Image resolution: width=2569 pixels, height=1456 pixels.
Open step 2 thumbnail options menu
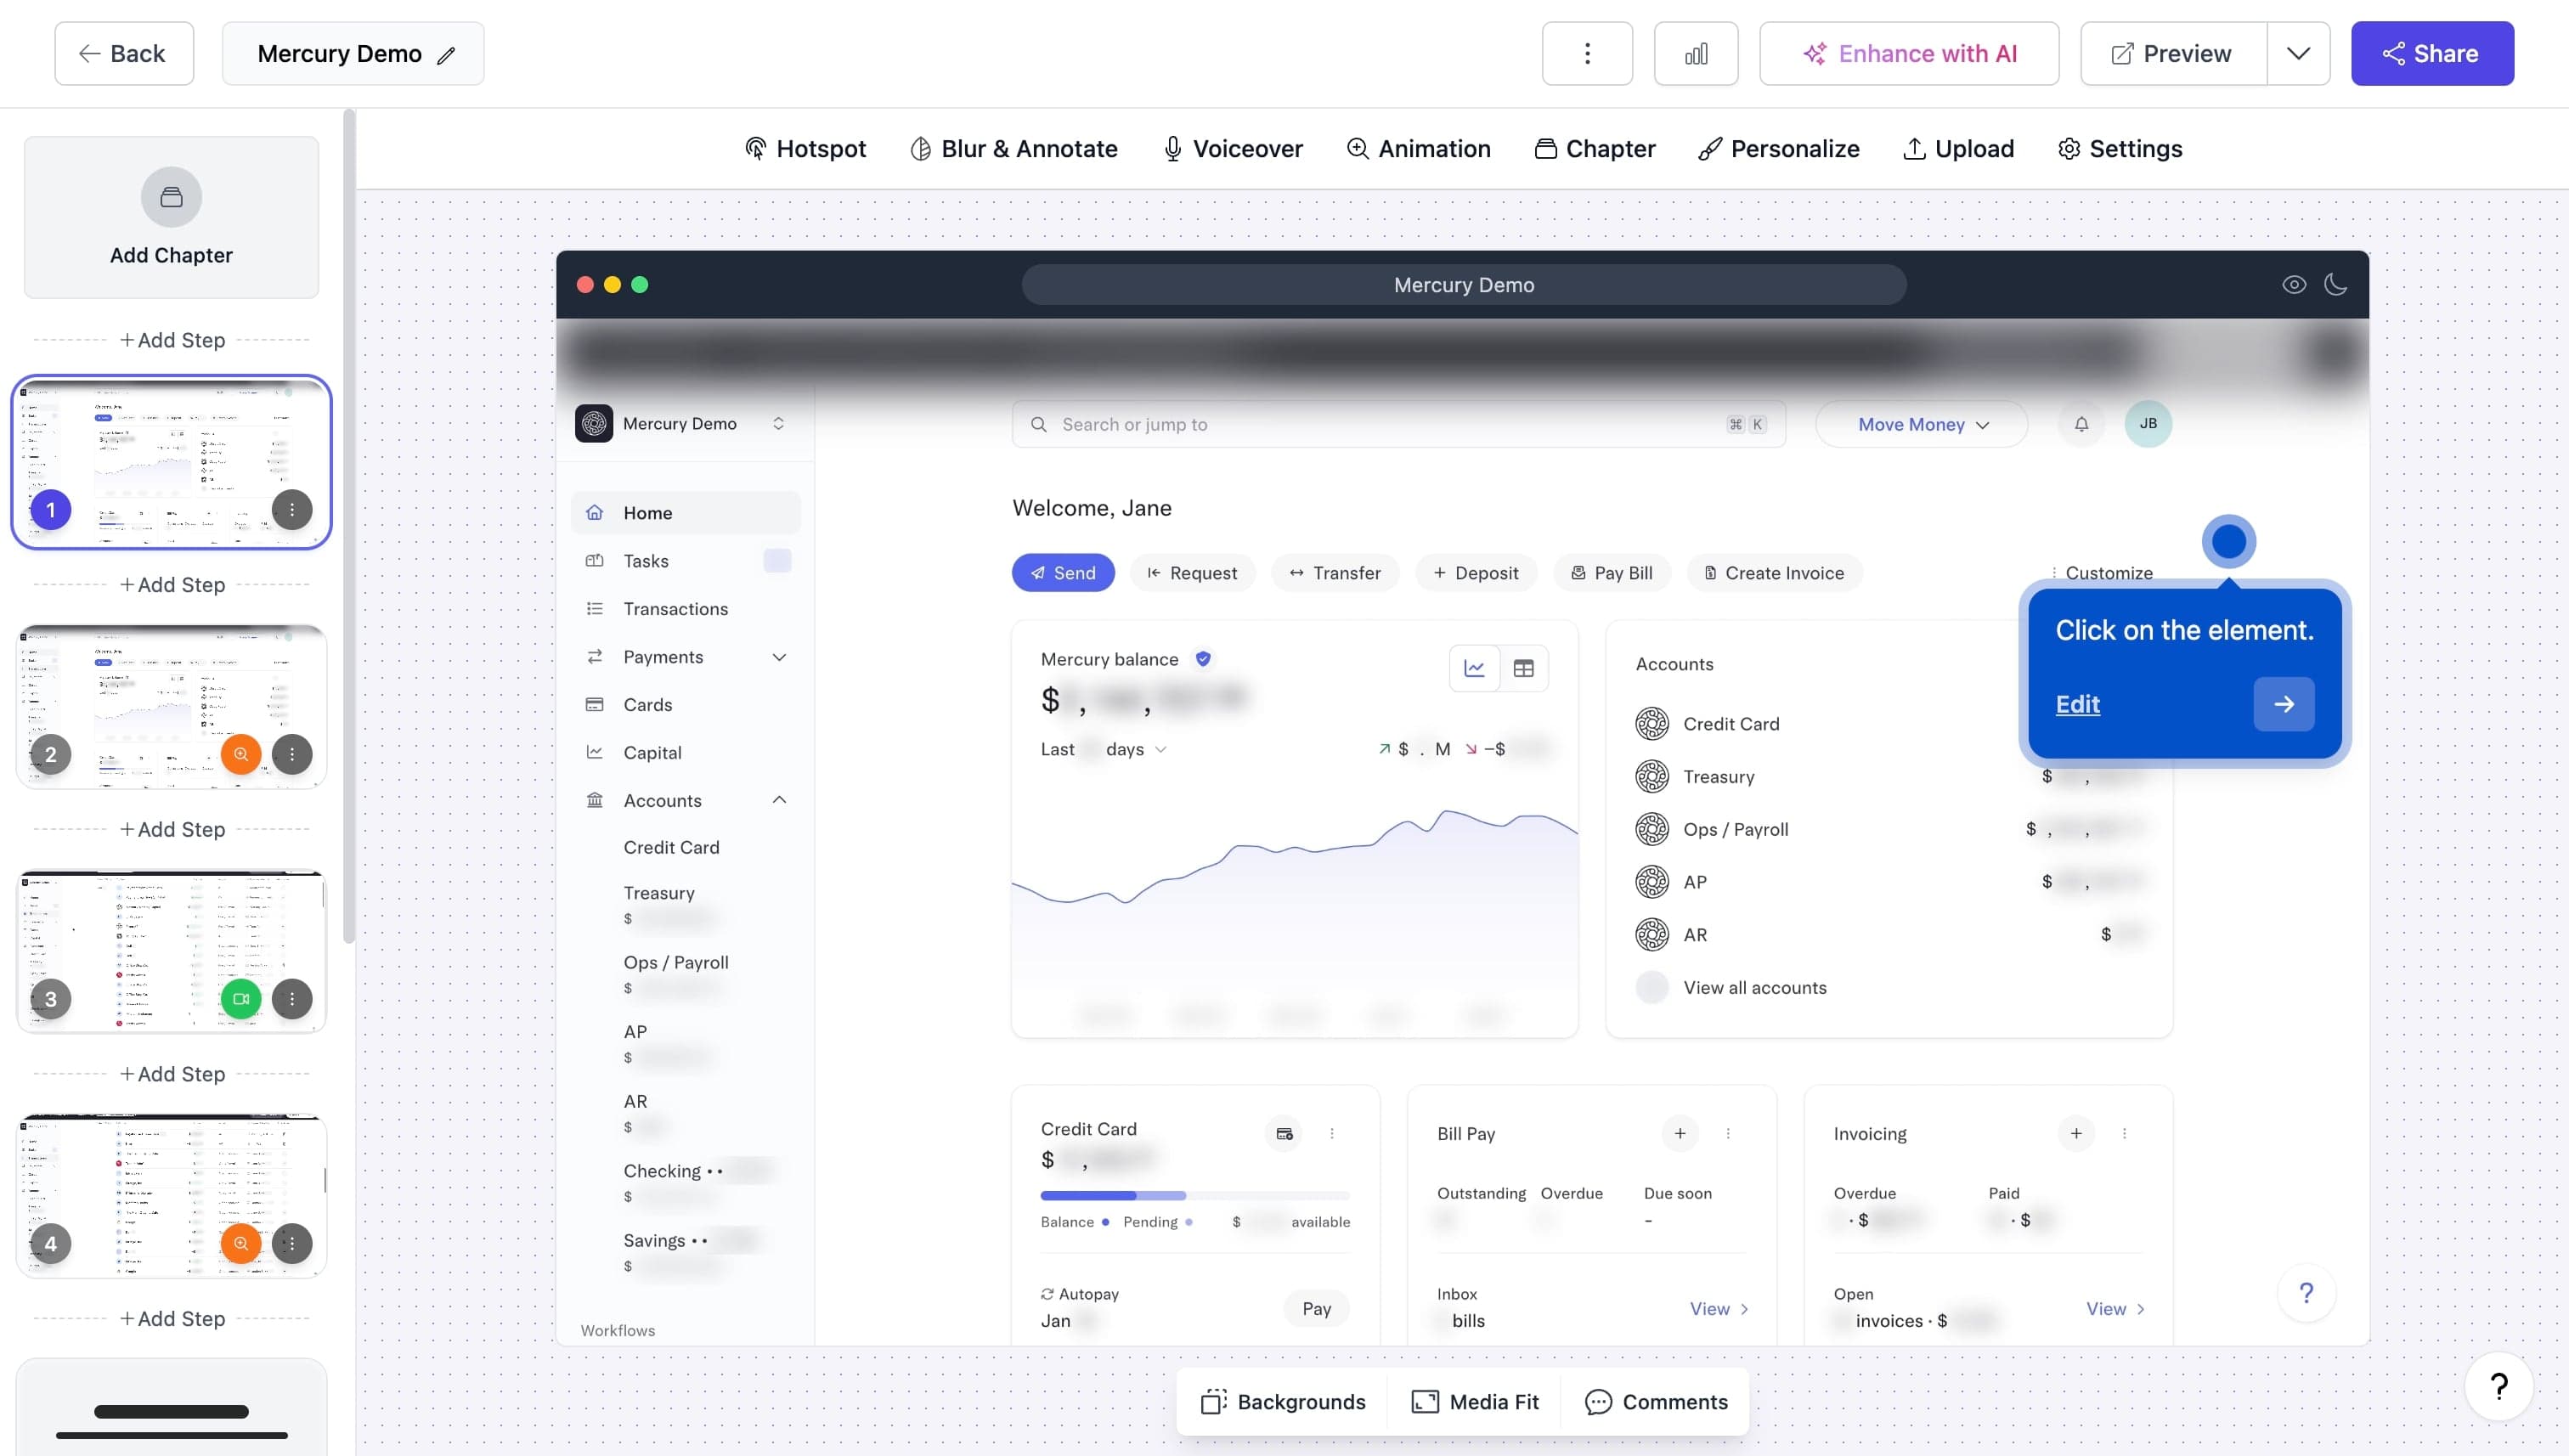[292, 754]
